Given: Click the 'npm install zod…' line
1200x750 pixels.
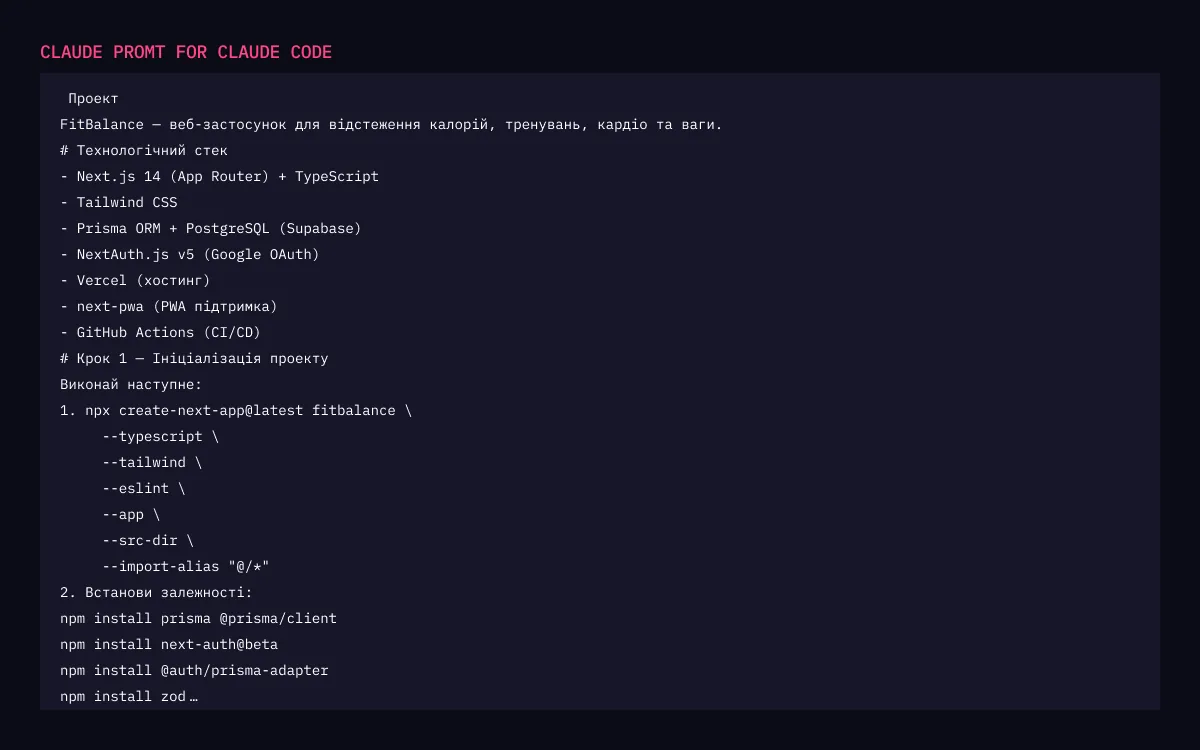Looking at the screenshot, I should (129, 696).
